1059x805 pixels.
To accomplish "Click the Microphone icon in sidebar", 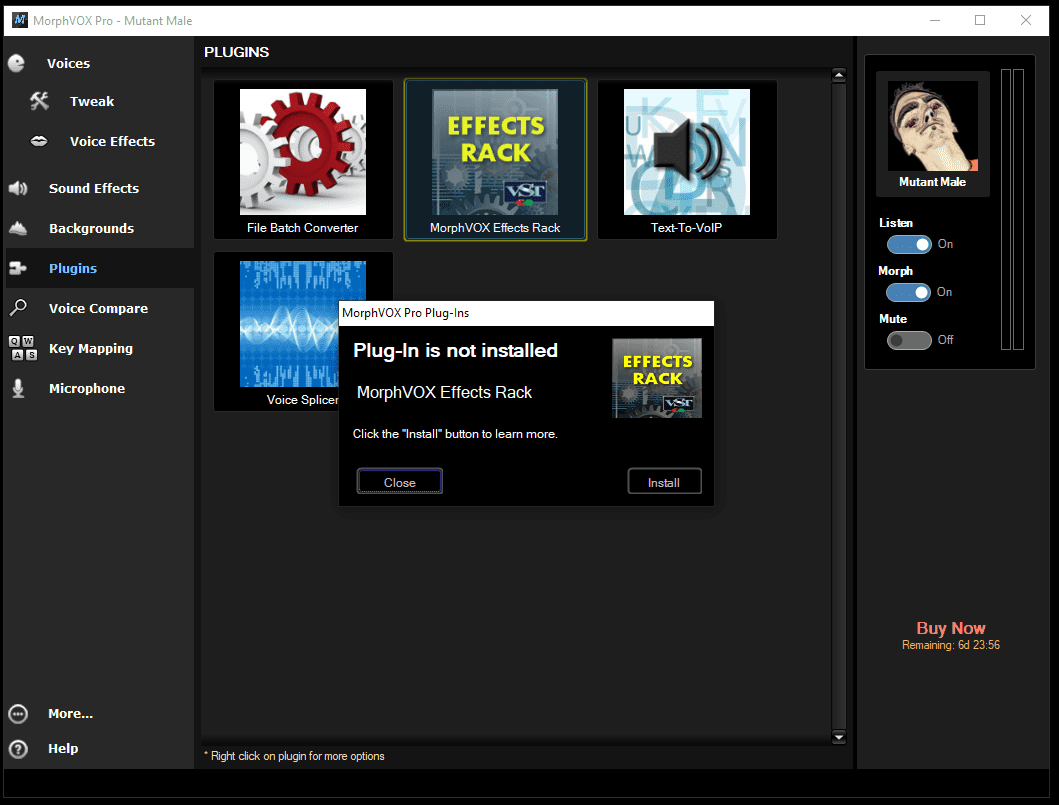I will click(x=18, y=388).
